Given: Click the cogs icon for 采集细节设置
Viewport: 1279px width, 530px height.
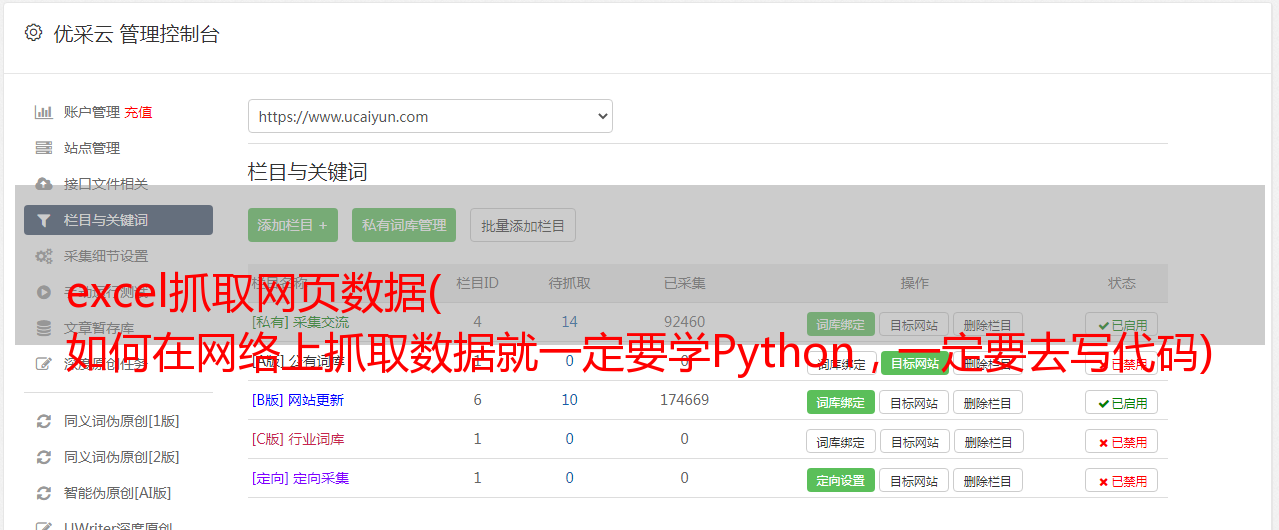Looking at the screenshot, I should pos(44,256).
